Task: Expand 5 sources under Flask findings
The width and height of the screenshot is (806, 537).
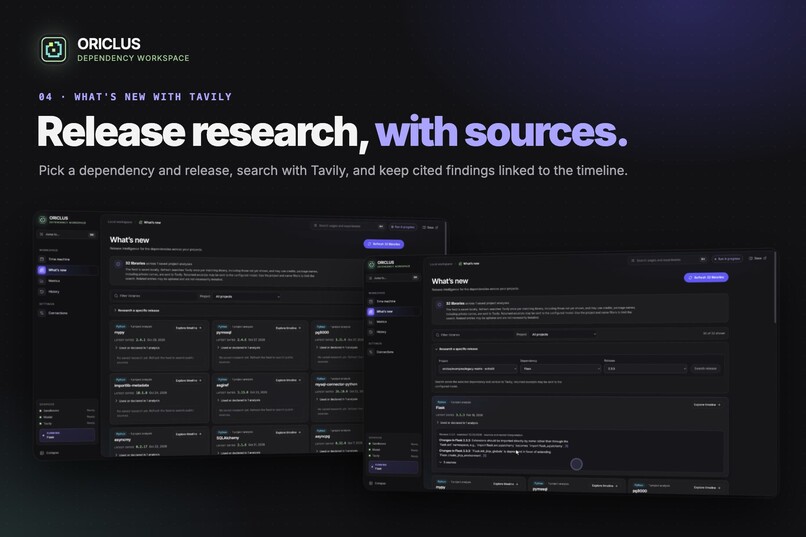Action: 448,462
